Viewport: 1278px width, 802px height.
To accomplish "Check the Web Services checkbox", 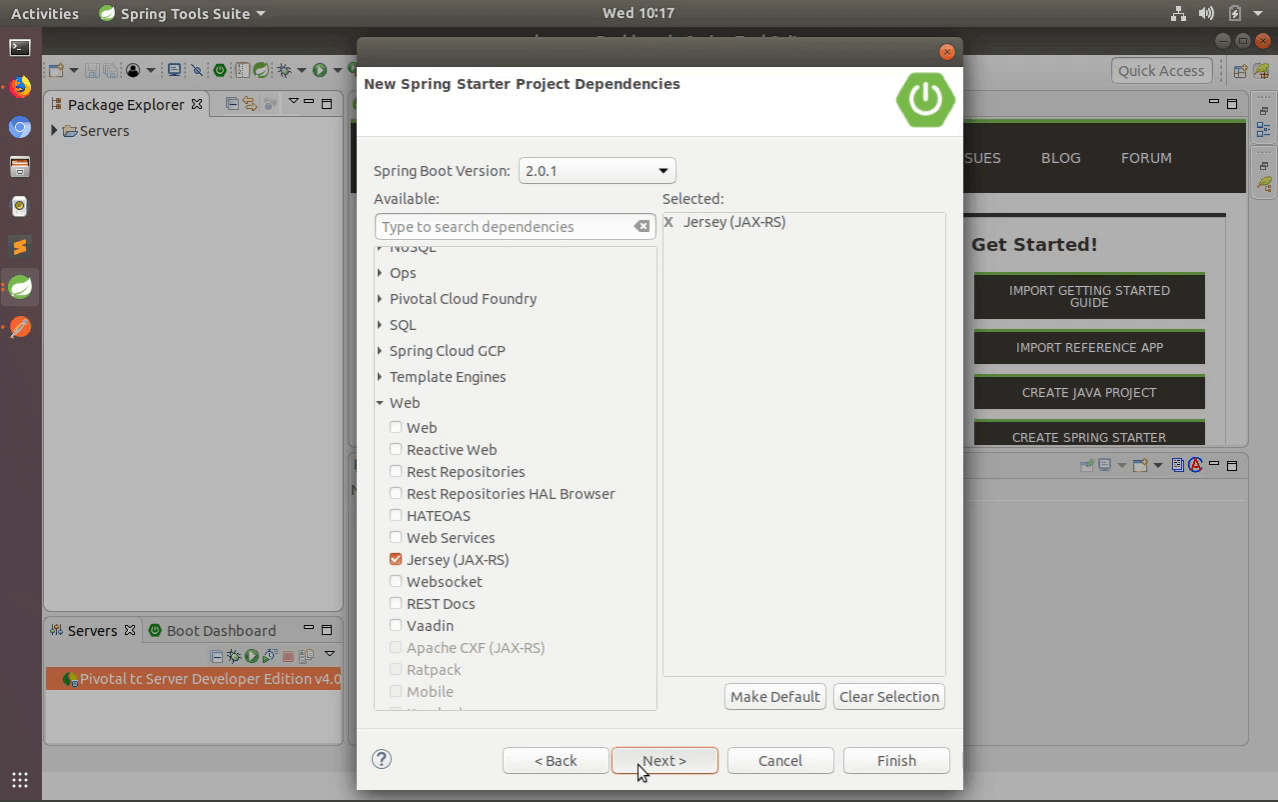I will point(396,537).
